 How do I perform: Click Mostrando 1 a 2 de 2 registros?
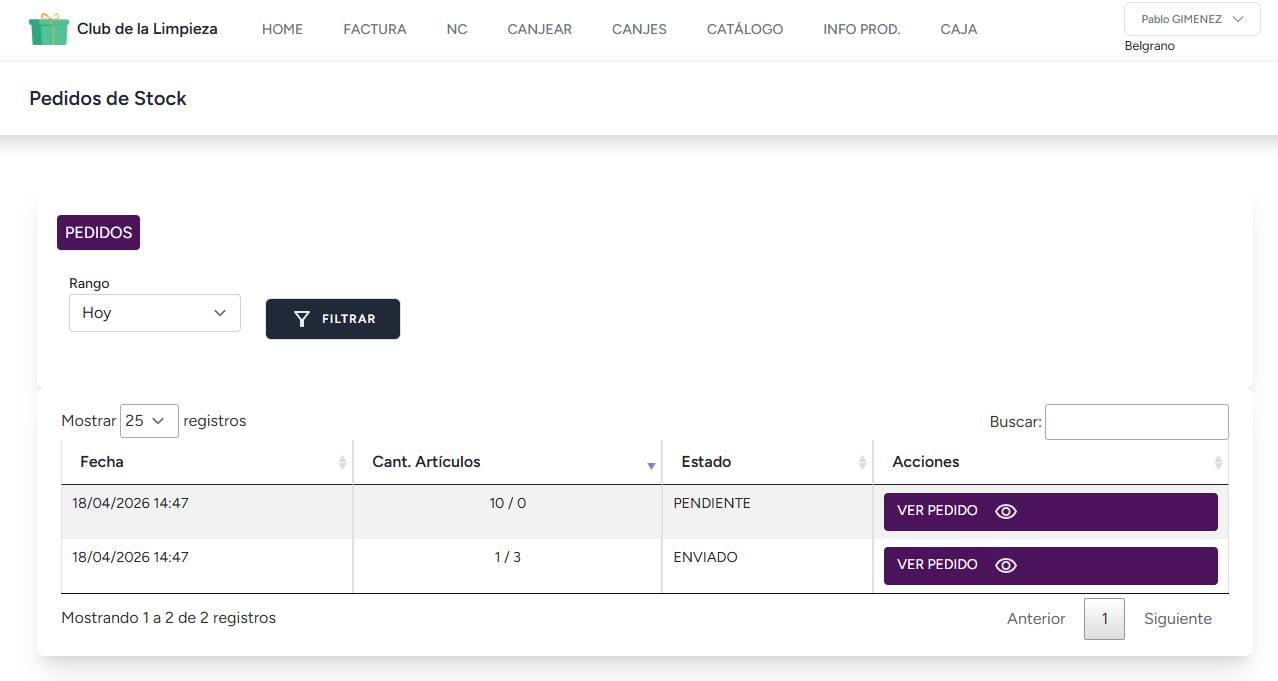point(168,618)
